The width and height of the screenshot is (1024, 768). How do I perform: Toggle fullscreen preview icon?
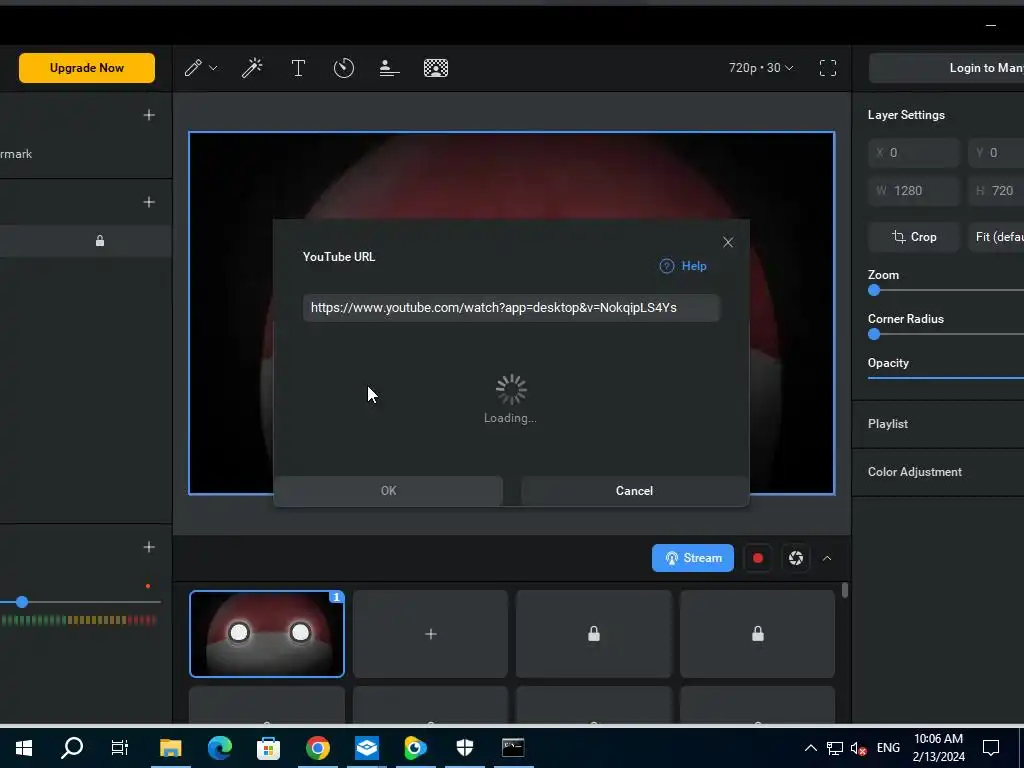tap(828, 68)
